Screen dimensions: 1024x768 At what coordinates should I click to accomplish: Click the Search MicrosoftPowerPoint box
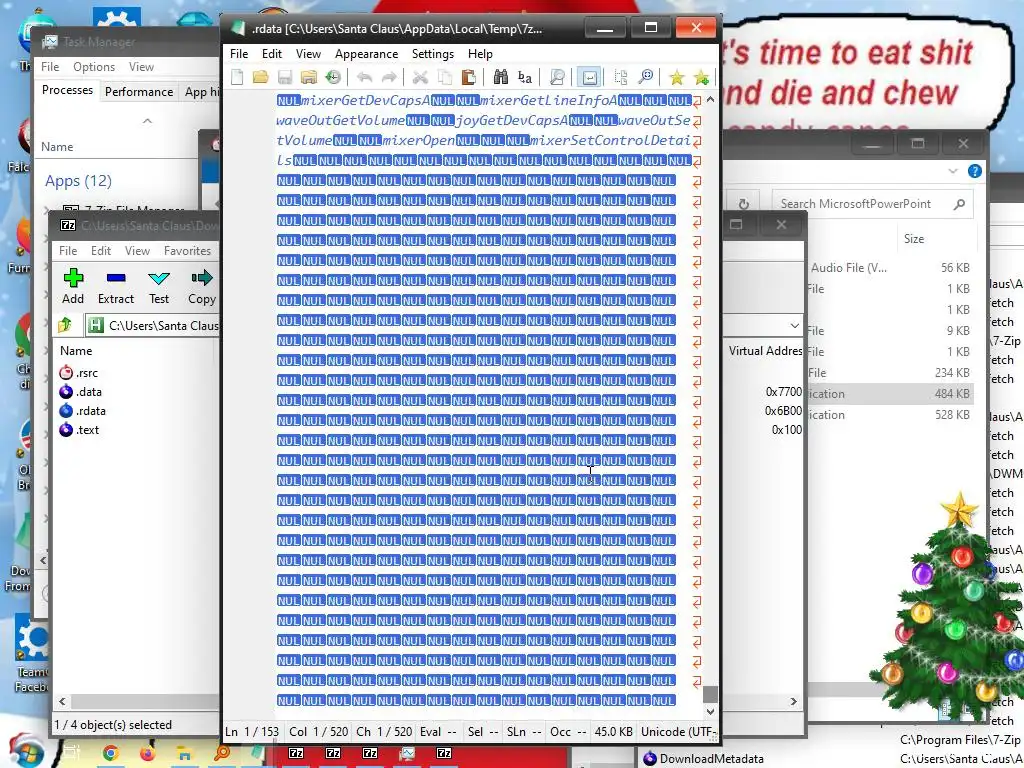coord(871,204)
